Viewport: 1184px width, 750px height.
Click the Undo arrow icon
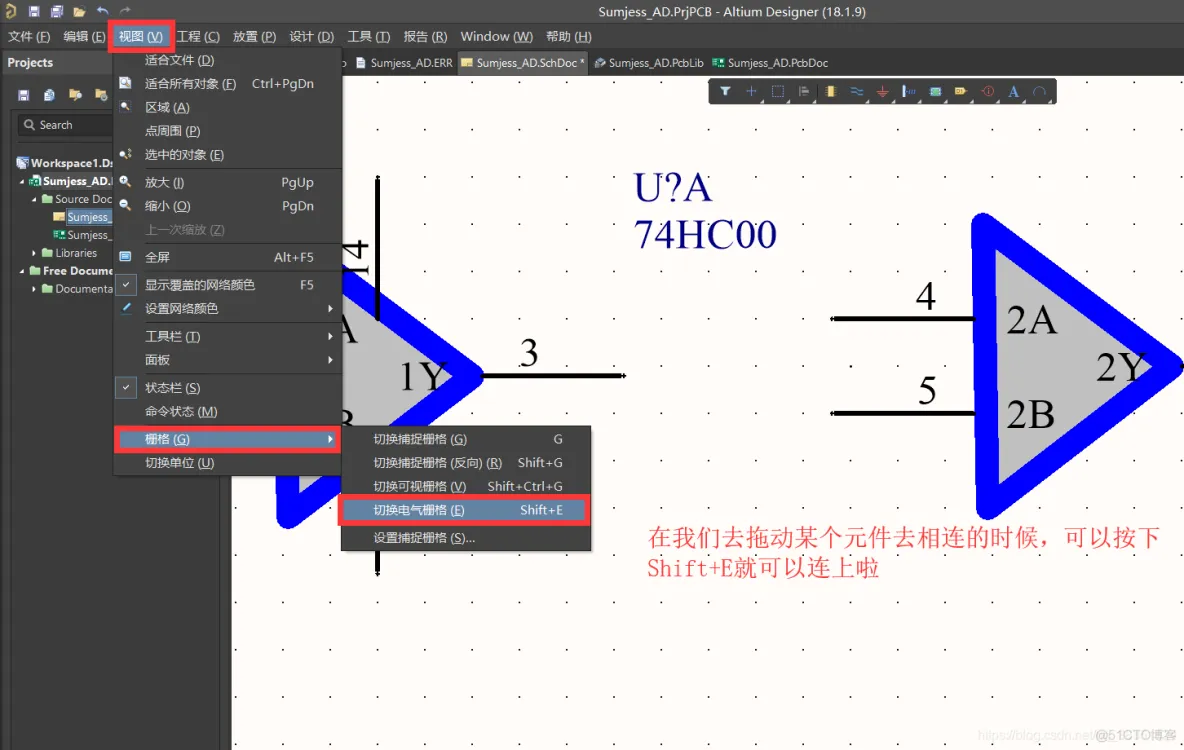click(x=102, y=11)
